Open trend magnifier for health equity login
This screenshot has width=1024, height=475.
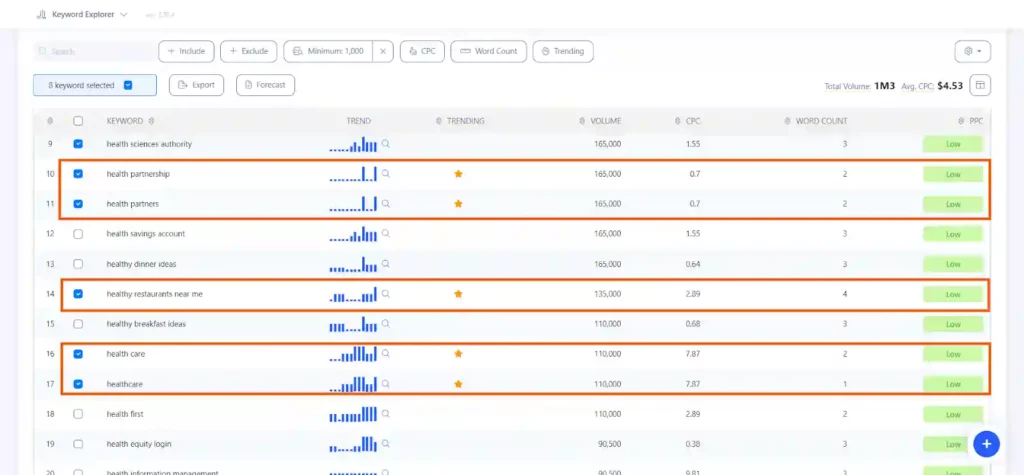(386, 444)
